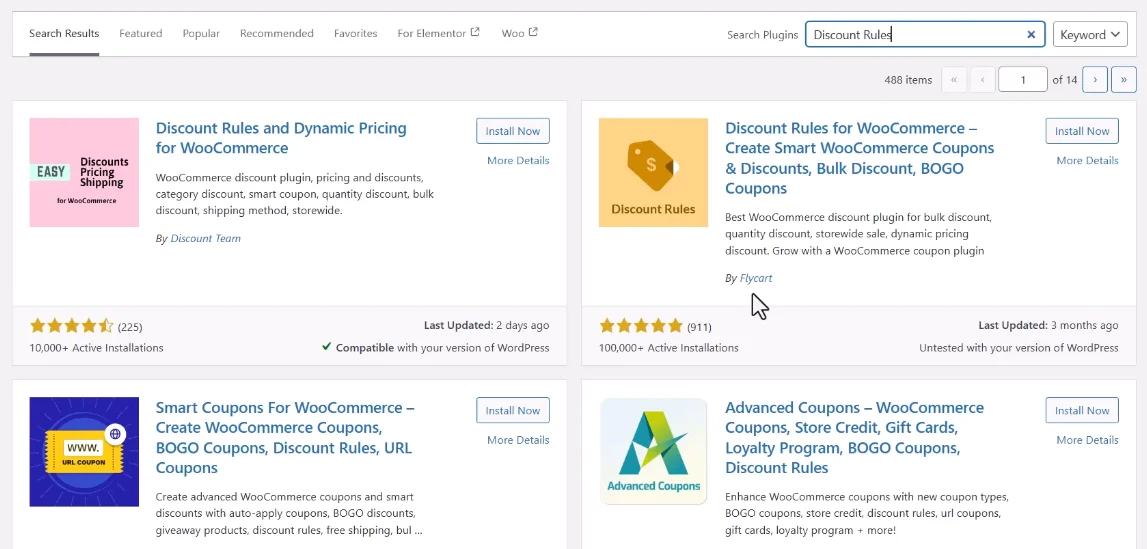Open the Popular plugins tab
This screenshot has height=549, width=1147.
click(201, 34)
